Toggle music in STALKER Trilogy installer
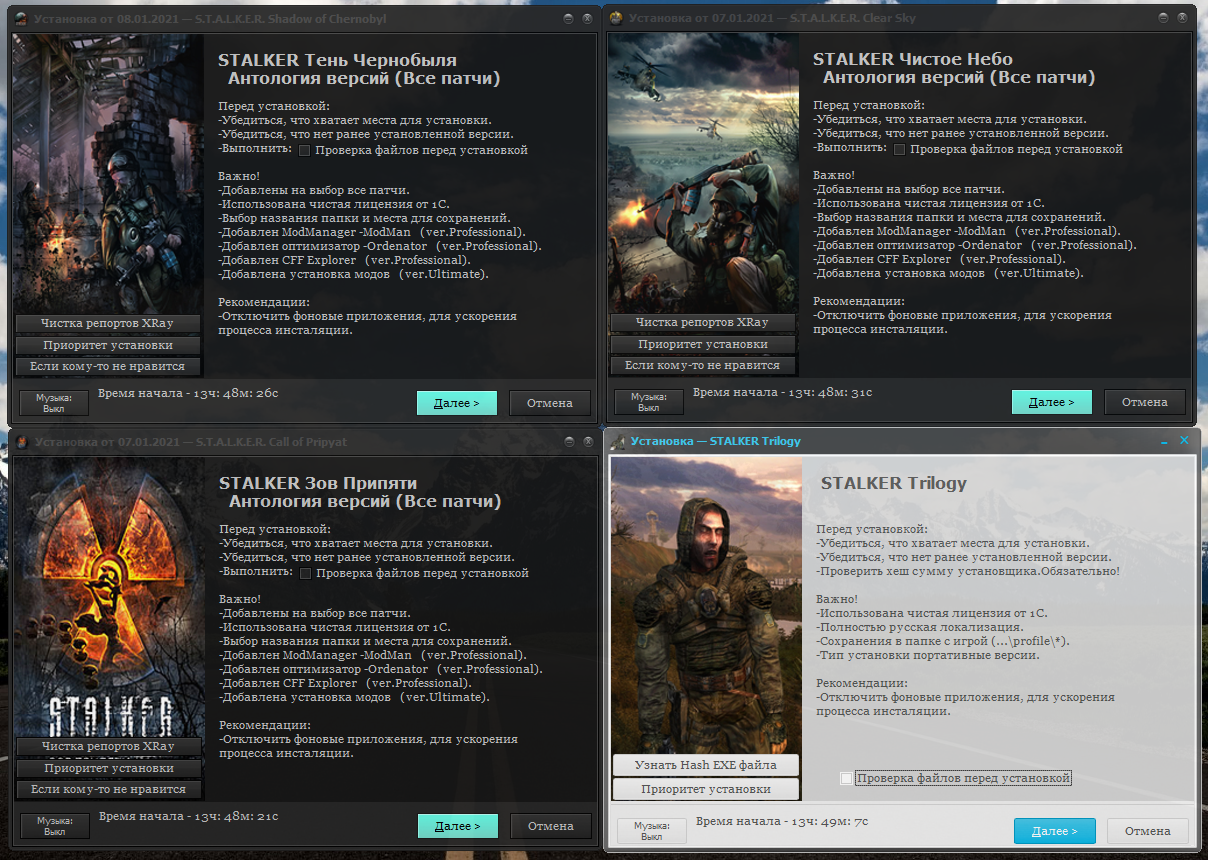 pyautogui.click(x=652, y=830)
